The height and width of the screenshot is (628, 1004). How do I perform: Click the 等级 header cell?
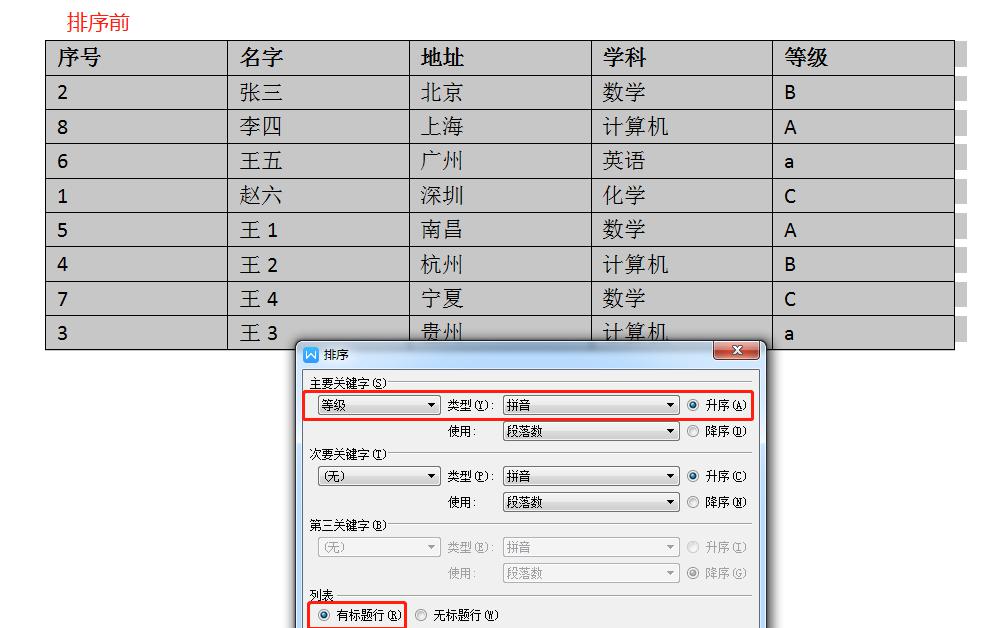point(863,58)
